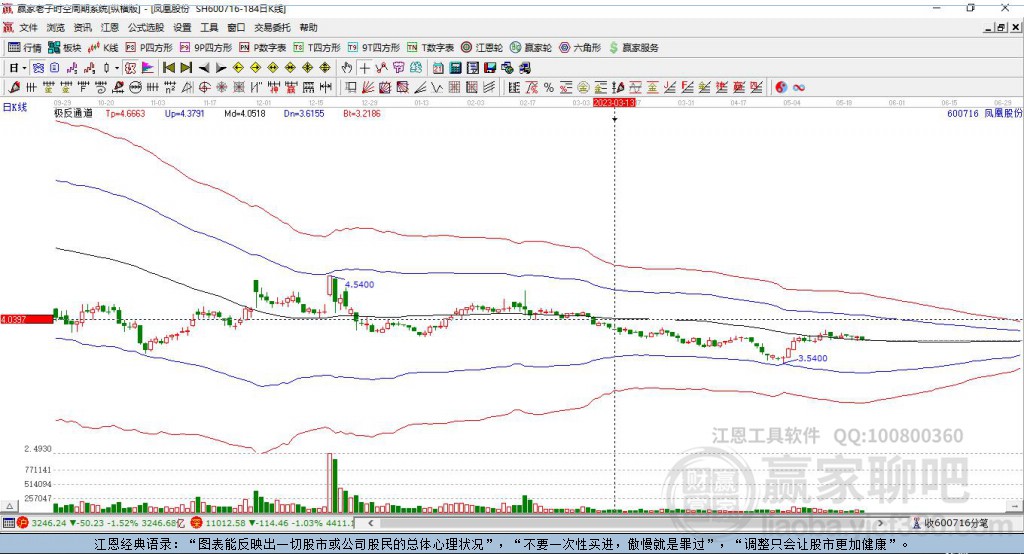Click the black left arrow icon
Screen dimensions: 1024x554
[x=204, y=68]
